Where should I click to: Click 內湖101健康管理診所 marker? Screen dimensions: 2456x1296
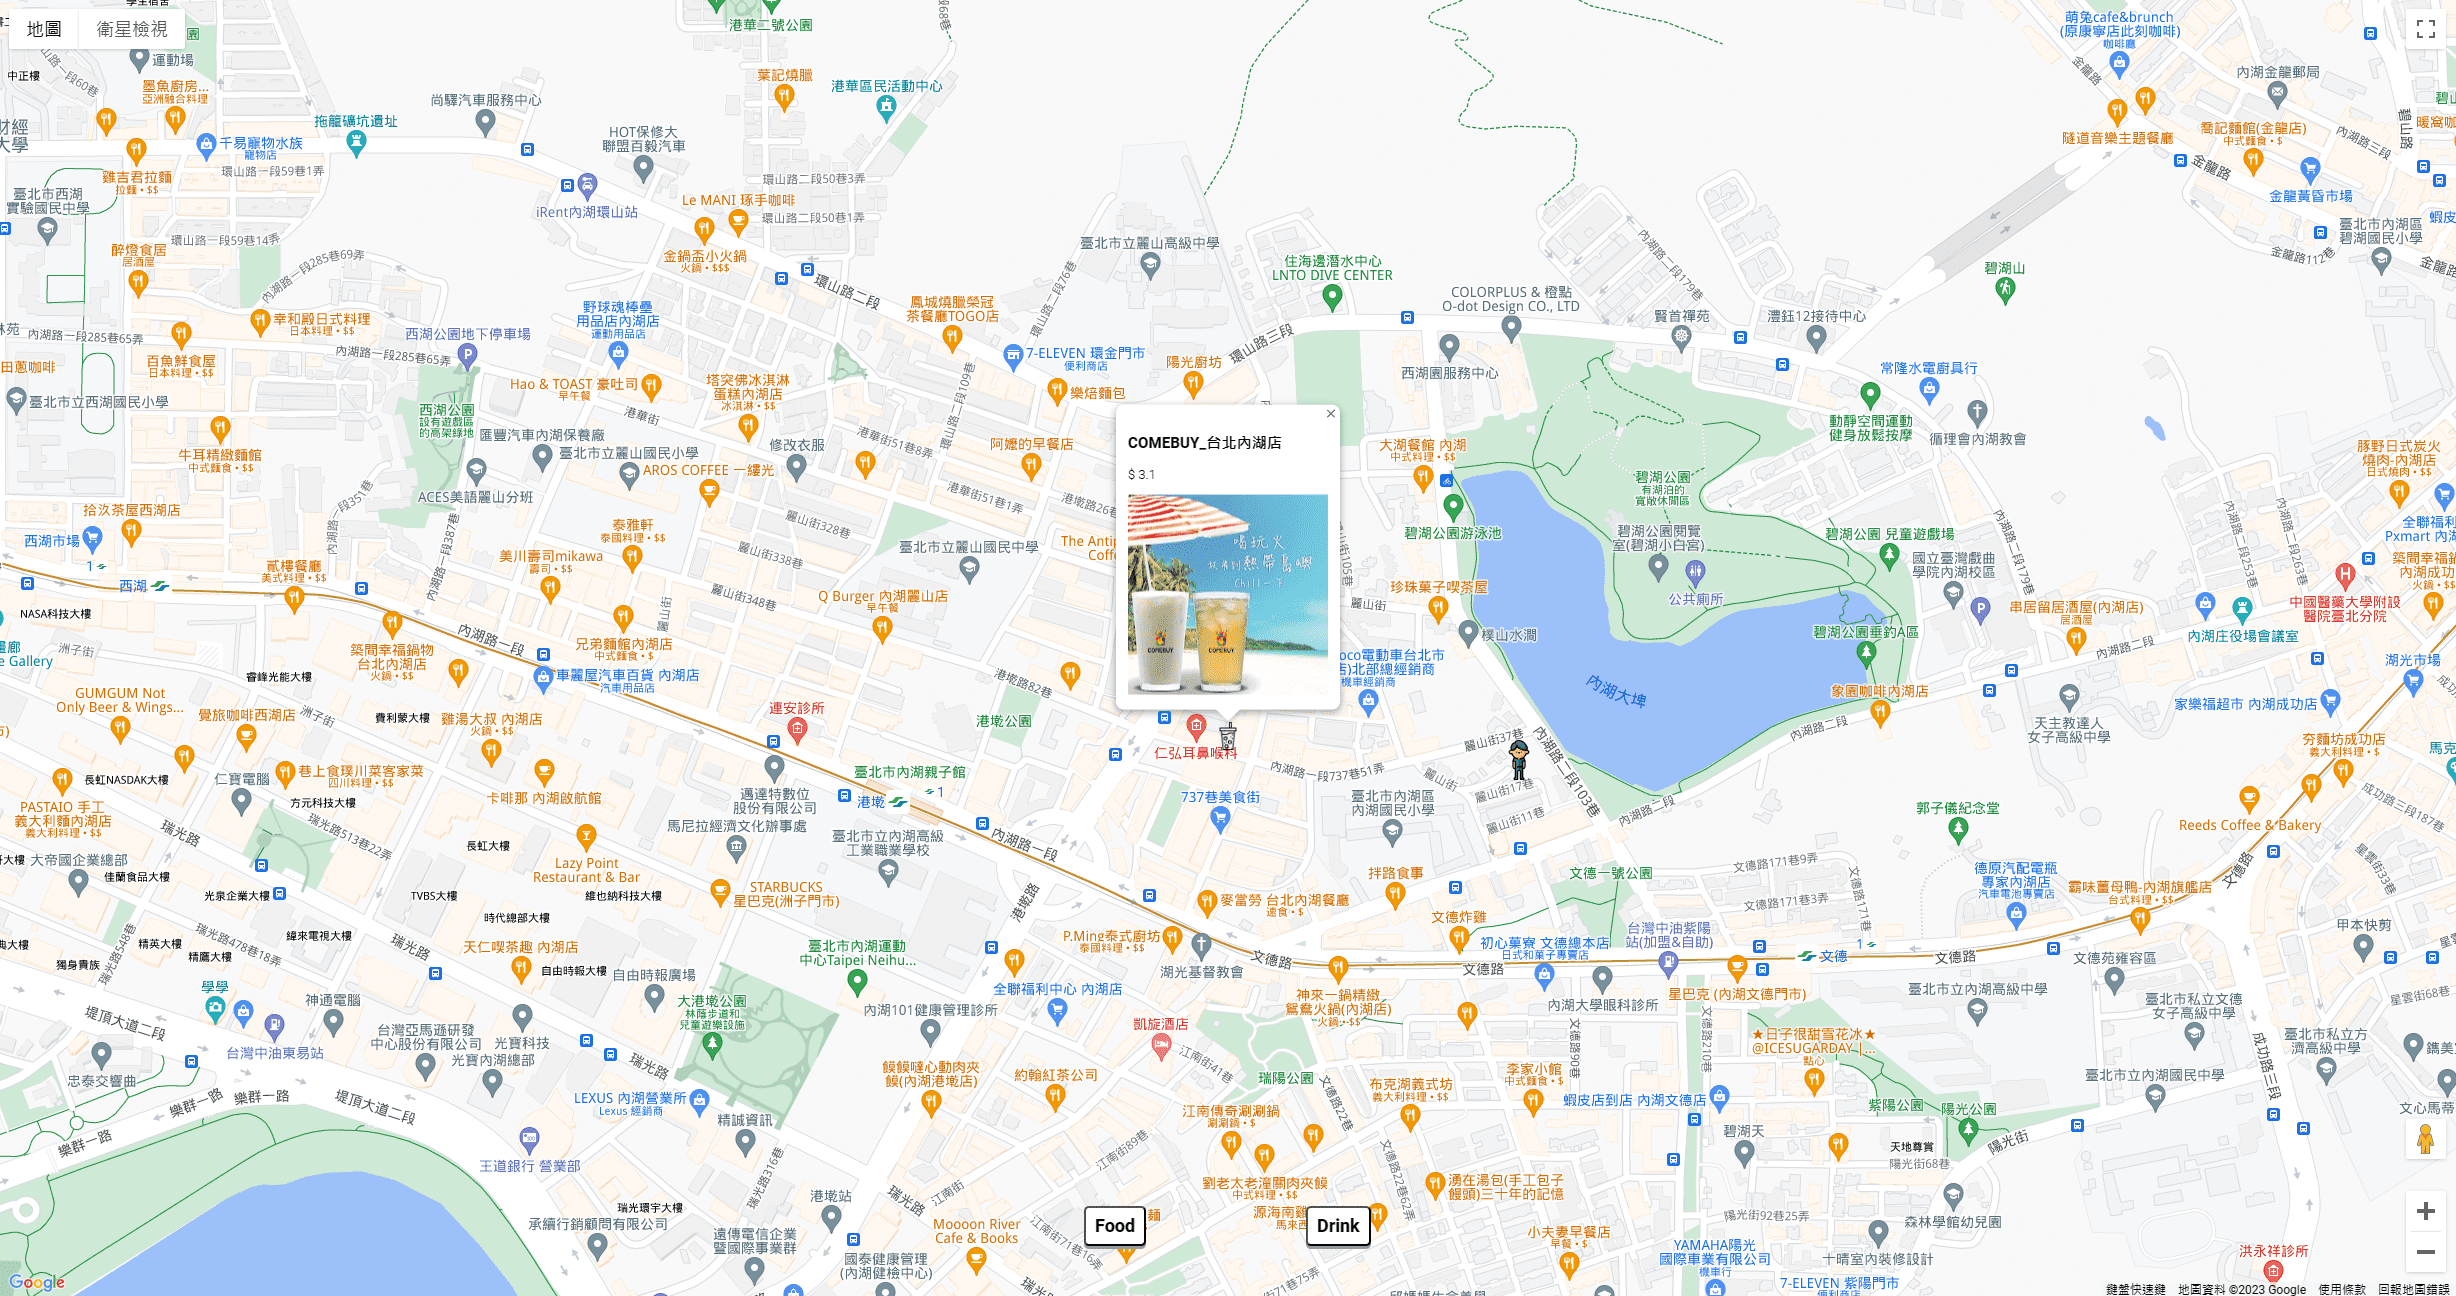click(930, 1031)
